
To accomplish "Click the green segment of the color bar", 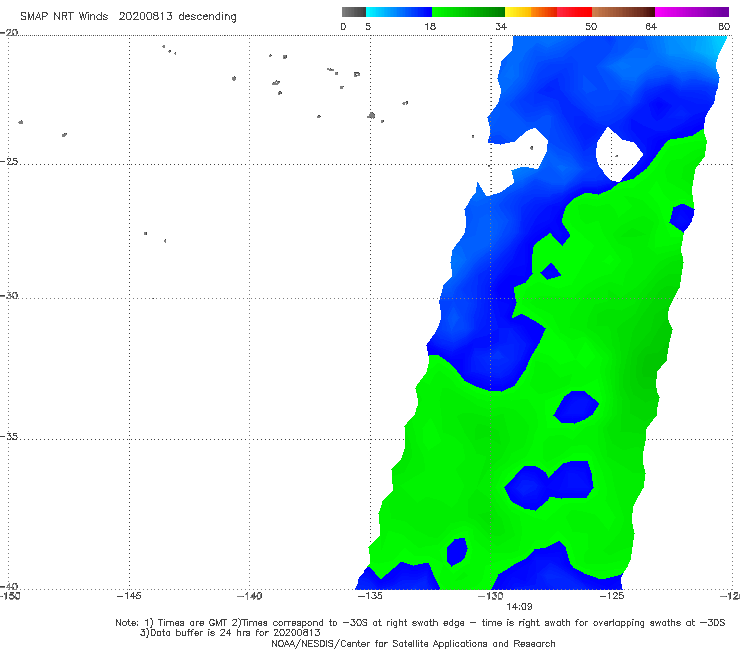I will (468, 12).
